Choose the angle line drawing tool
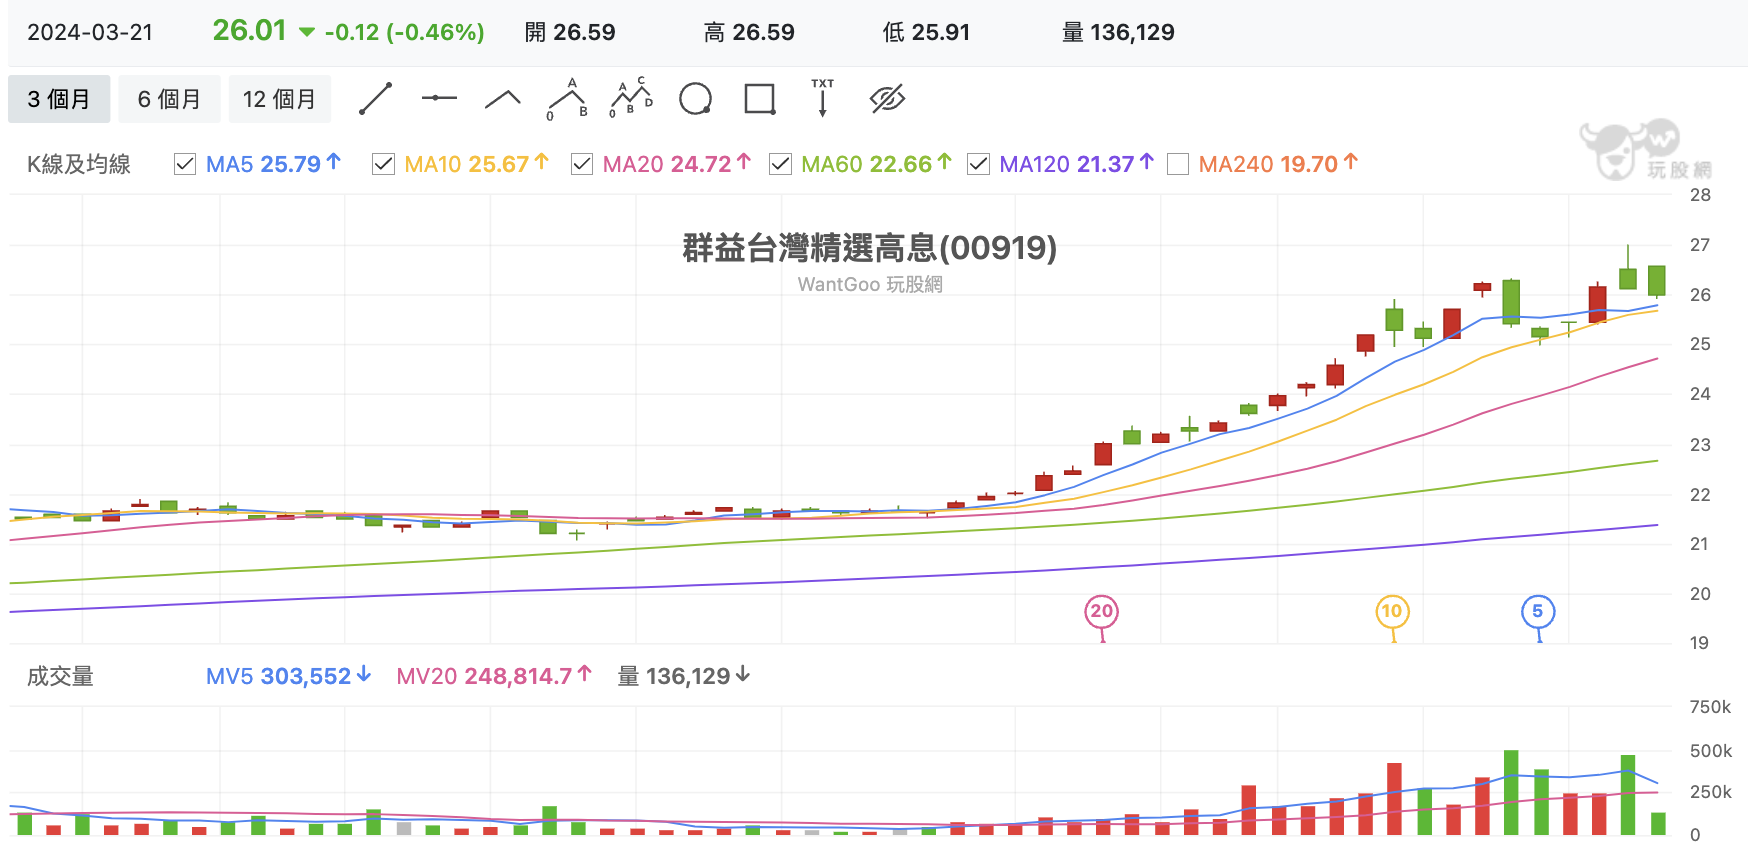This screenshot has height=850, width=1748. (503, 98)
